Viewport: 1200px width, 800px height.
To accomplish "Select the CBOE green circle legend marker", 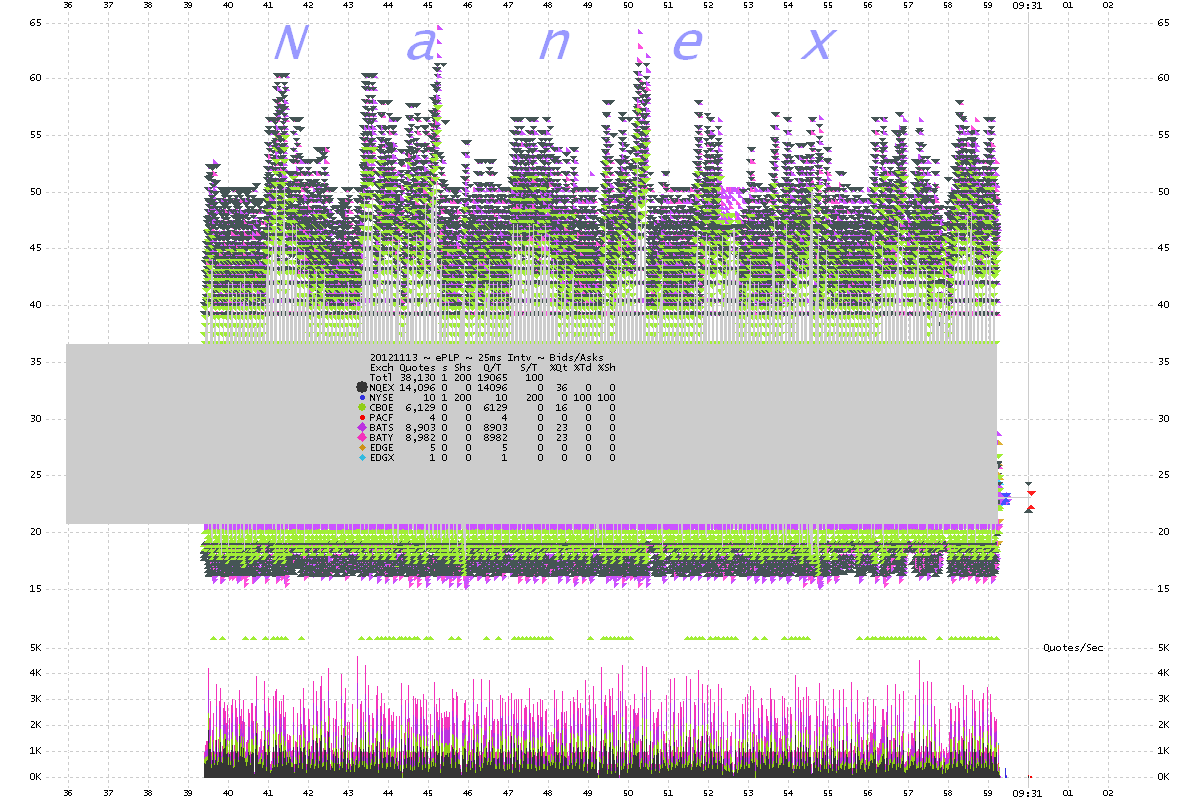I will (x=362, y=408).
